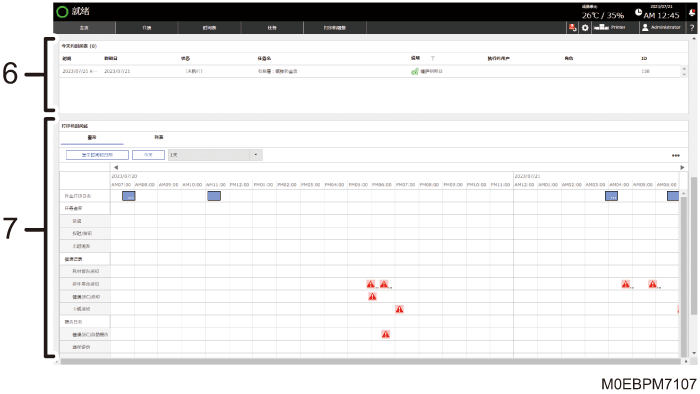Click the warning marker in 07/21 AM04:00 column
700x394 pixels.
(x=625, y=284)
